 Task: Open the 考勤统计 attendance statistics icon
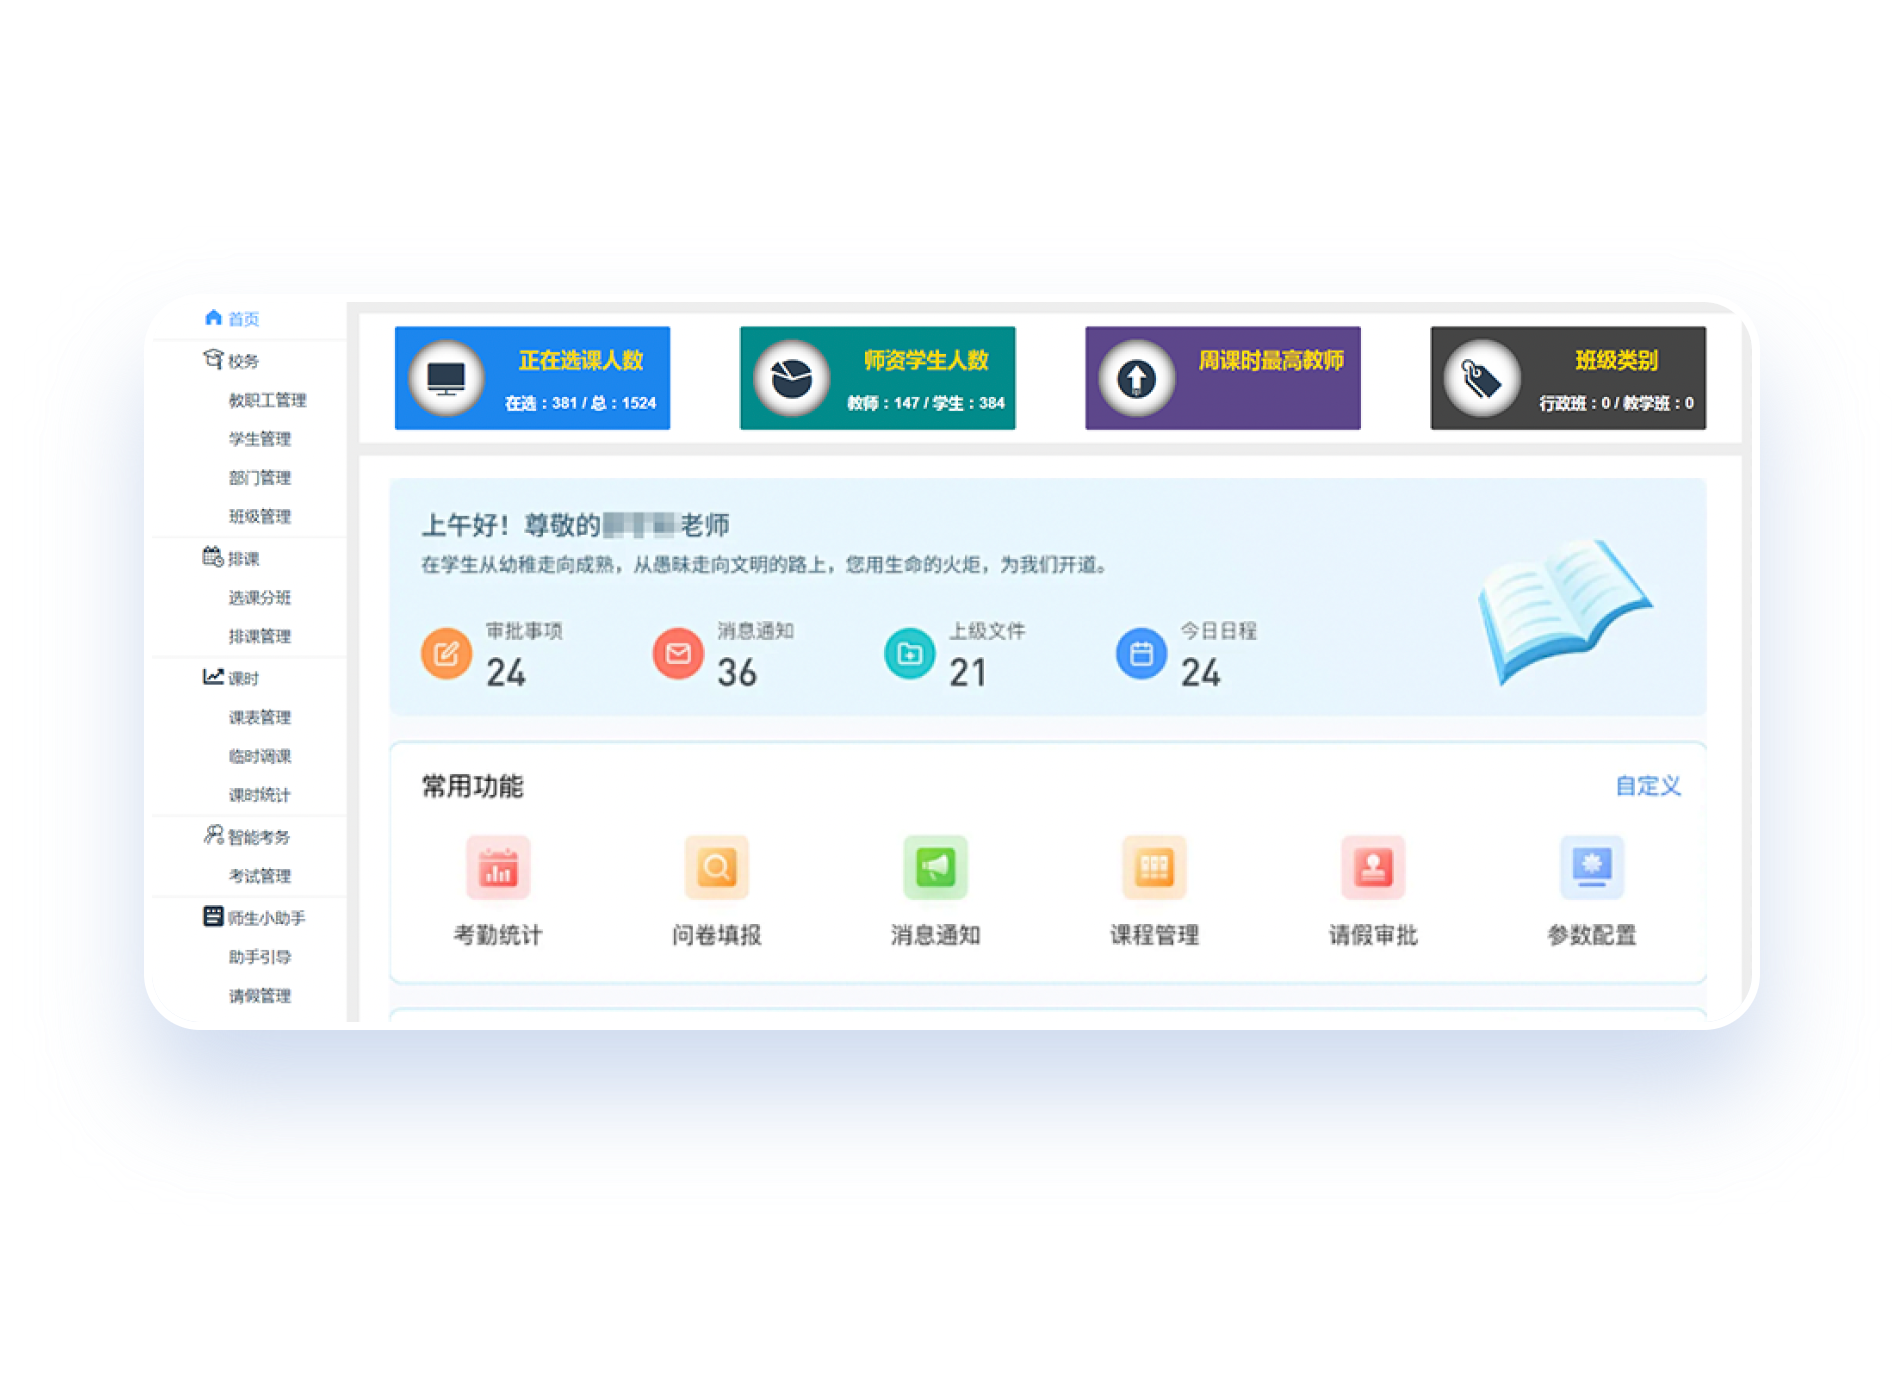coord(498,868)
